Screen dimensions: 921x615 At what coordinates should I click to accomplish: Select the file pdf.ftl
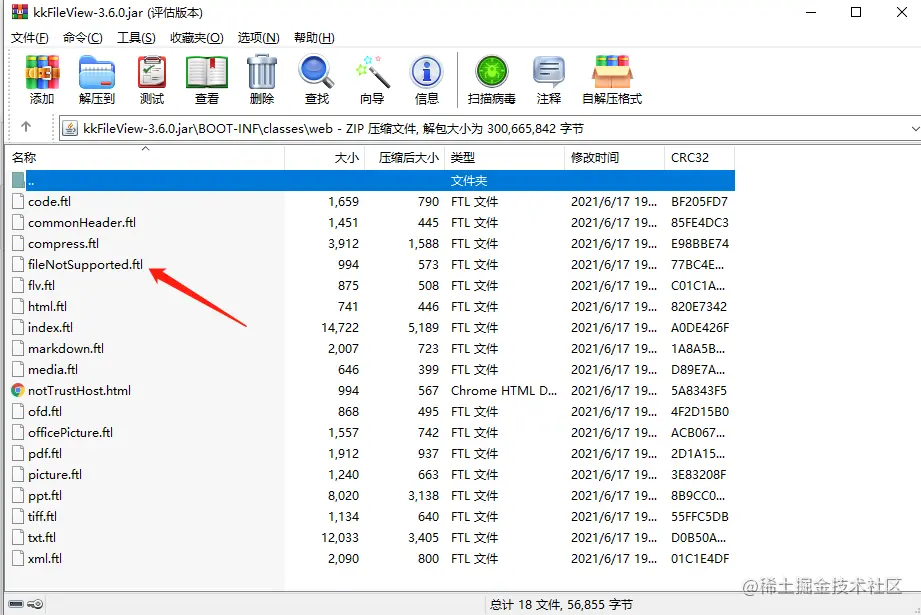point(45,453)
